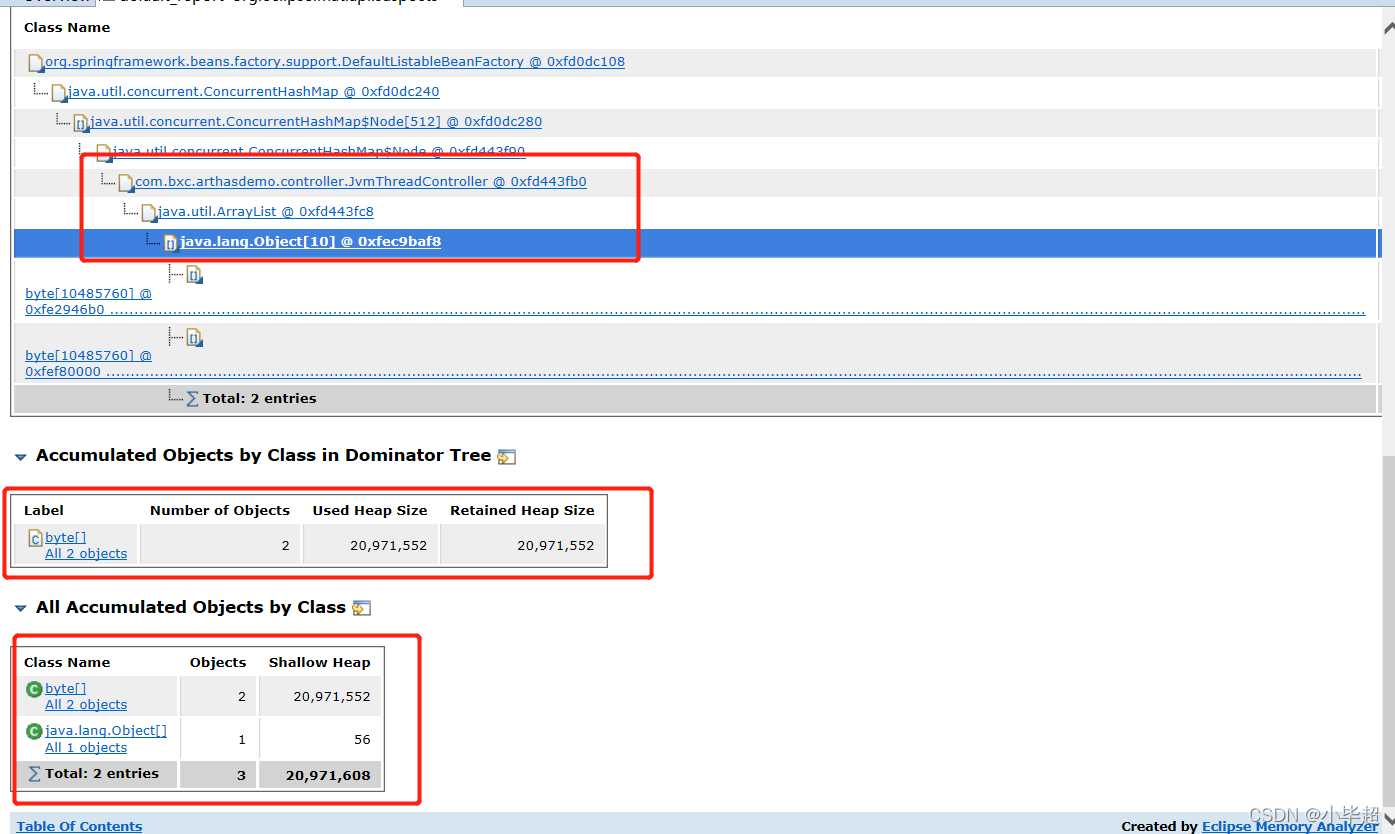Click ConcurrentHashMap$Node[512] array icon
The height and width of the screenshot is (834, 1395).
click(x=81, y=124)
